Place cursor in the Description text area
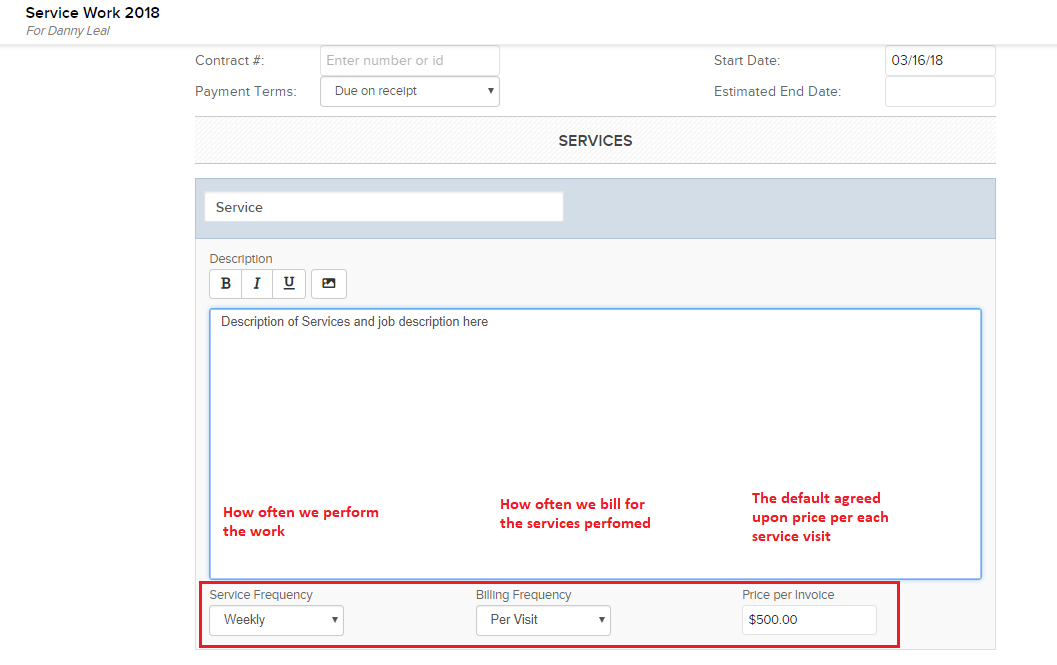This screenshot has width=1057, height=665. (x=595, y=444)
